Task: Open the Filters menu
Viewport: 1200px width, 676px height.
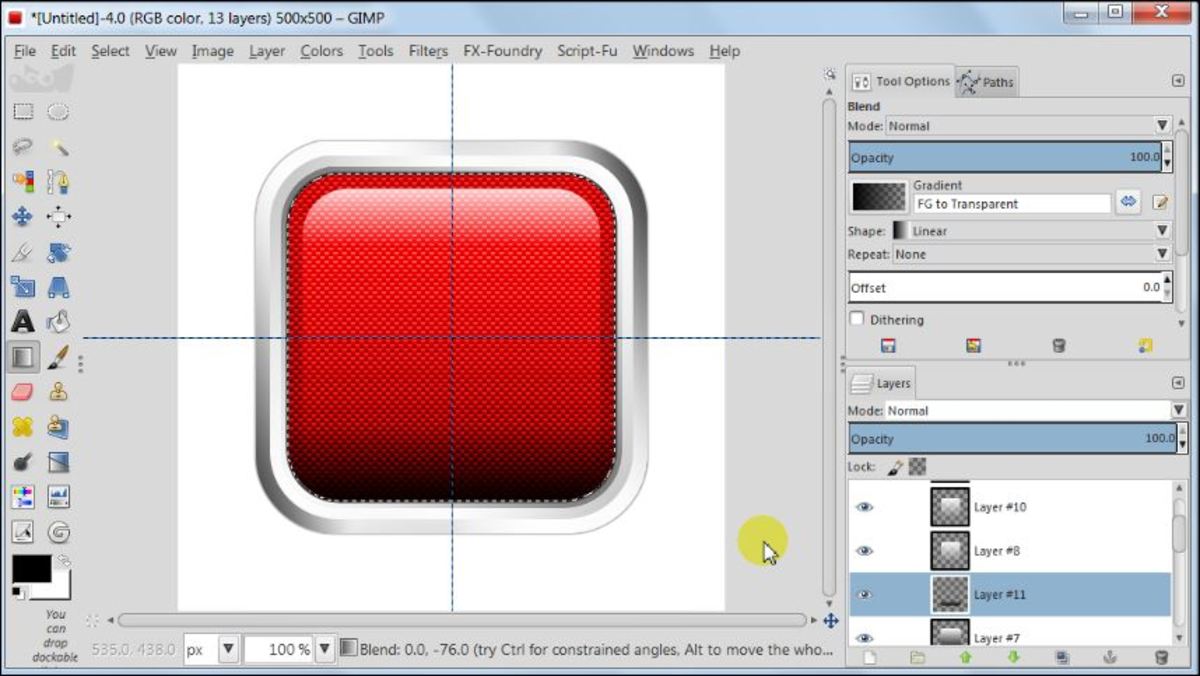Action: pos(428,50)
